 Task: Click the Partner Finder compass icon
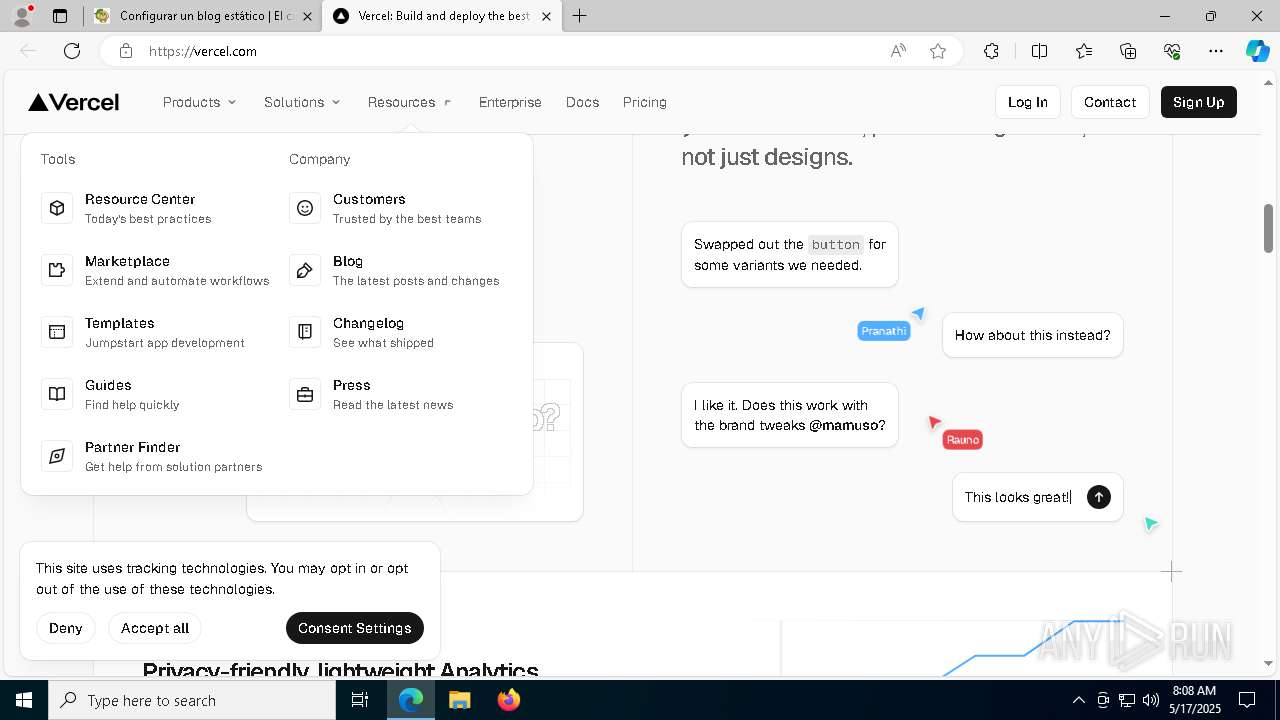(x=57, y=456)
